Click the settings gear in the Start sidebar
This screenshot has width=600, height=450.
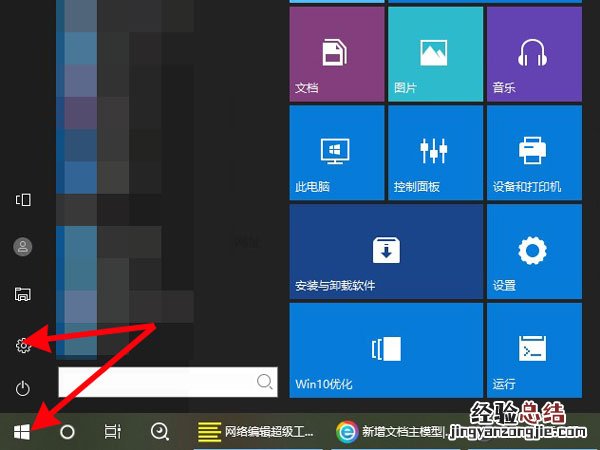click(23, 345)
